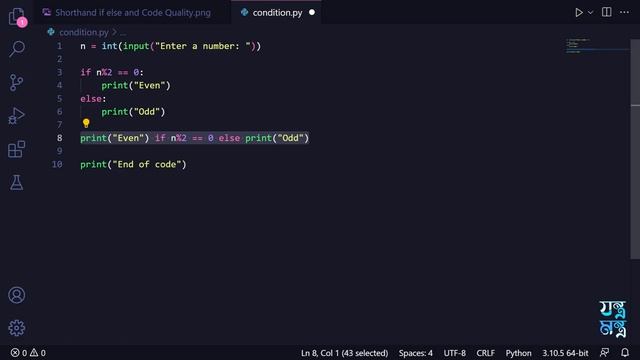Click the selected shorthand if-else line 8

click(x=195, y=138)
